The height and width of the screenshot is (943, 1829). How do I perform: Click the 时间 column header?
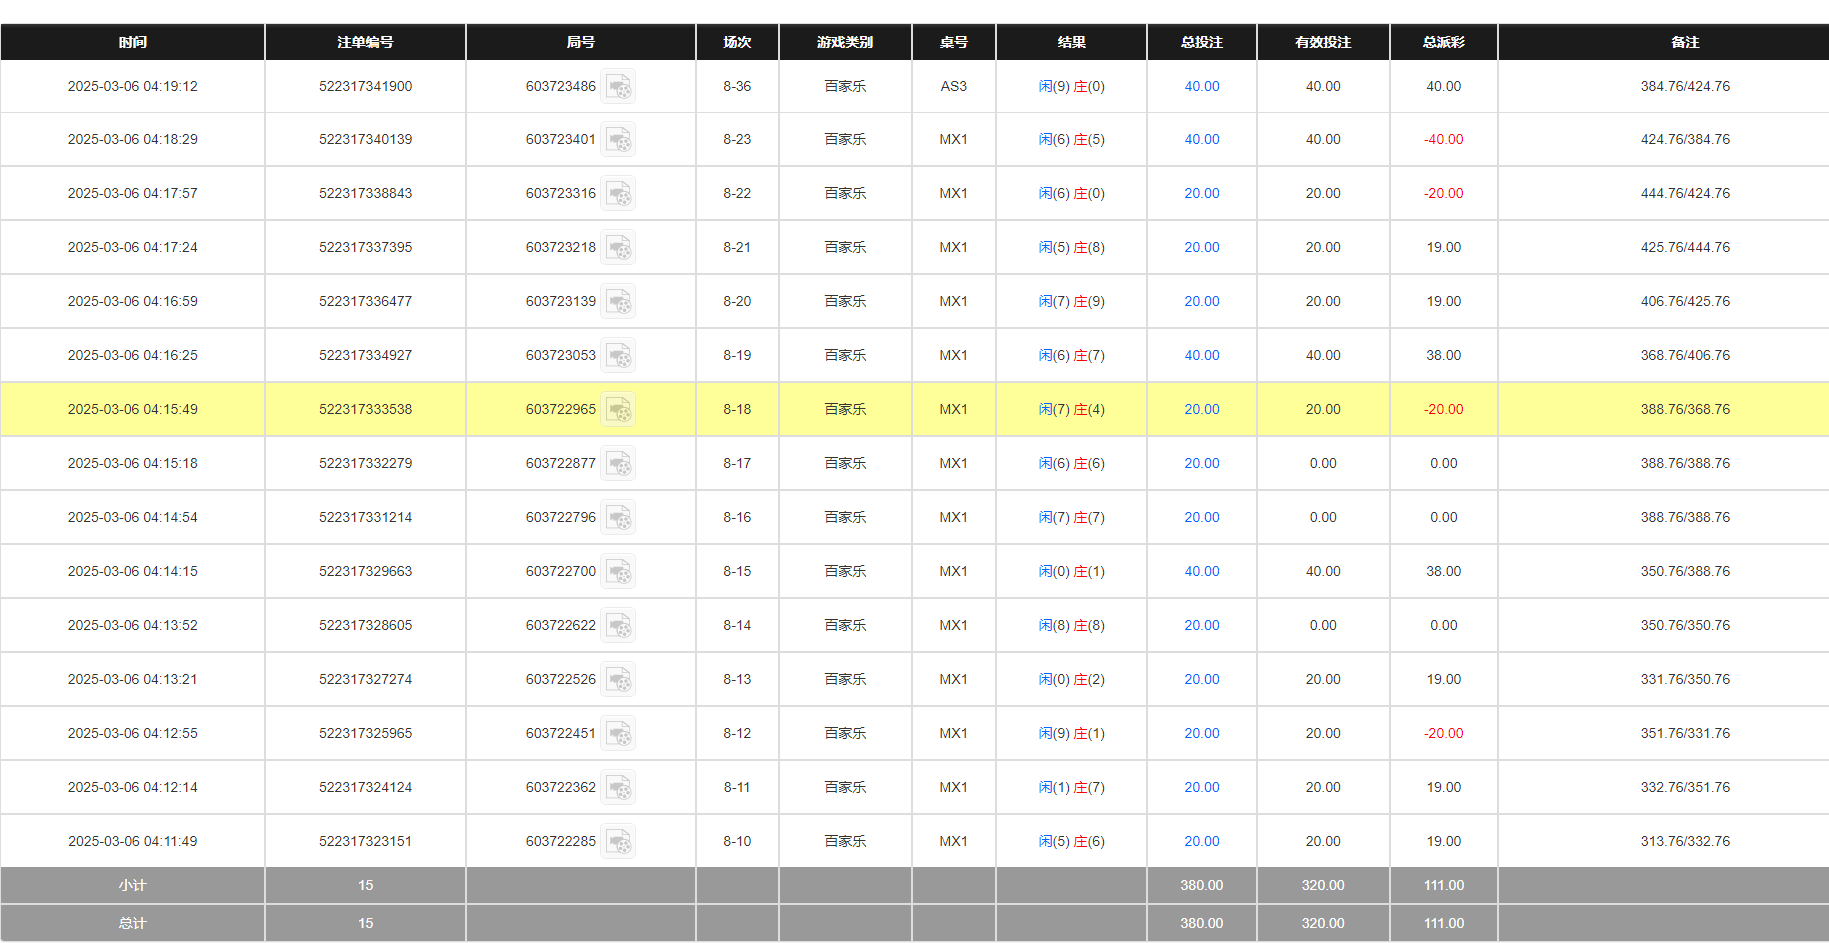(x=132, y=42)
